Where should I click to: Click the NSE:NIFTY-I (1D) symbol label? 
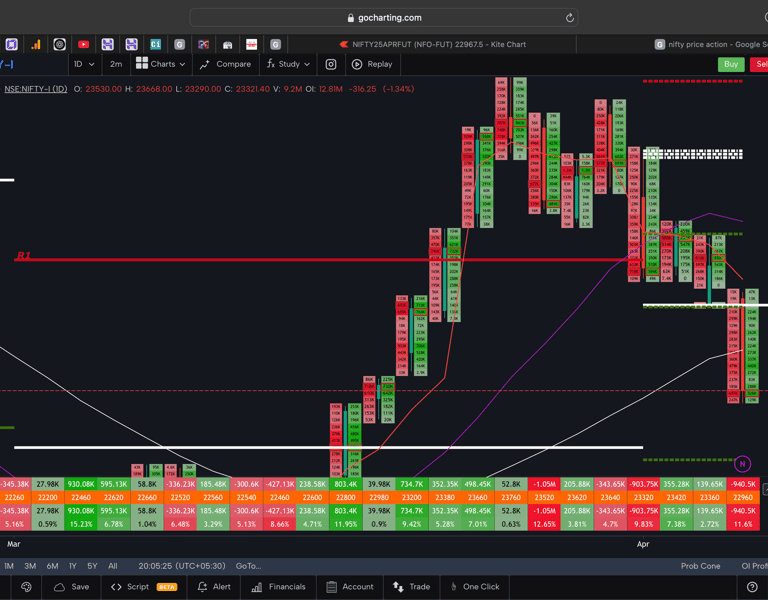tap(36, 89)
